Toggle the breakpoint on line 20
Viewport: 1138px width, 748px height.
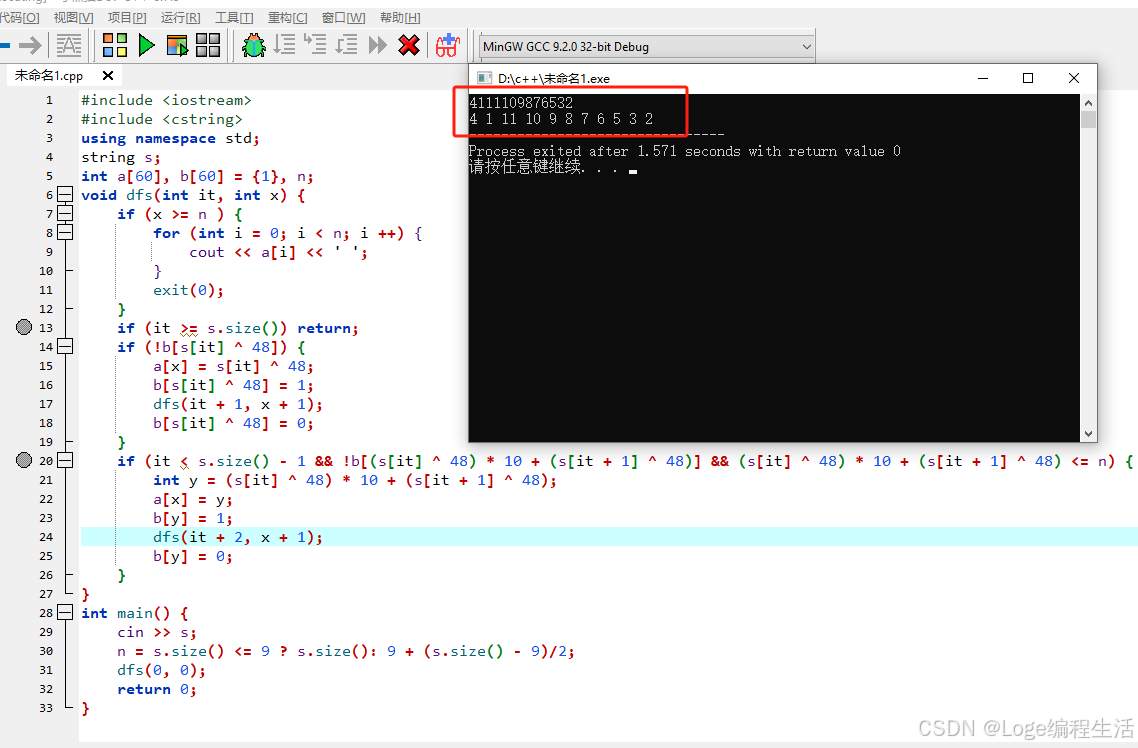[x=24, y=460]
